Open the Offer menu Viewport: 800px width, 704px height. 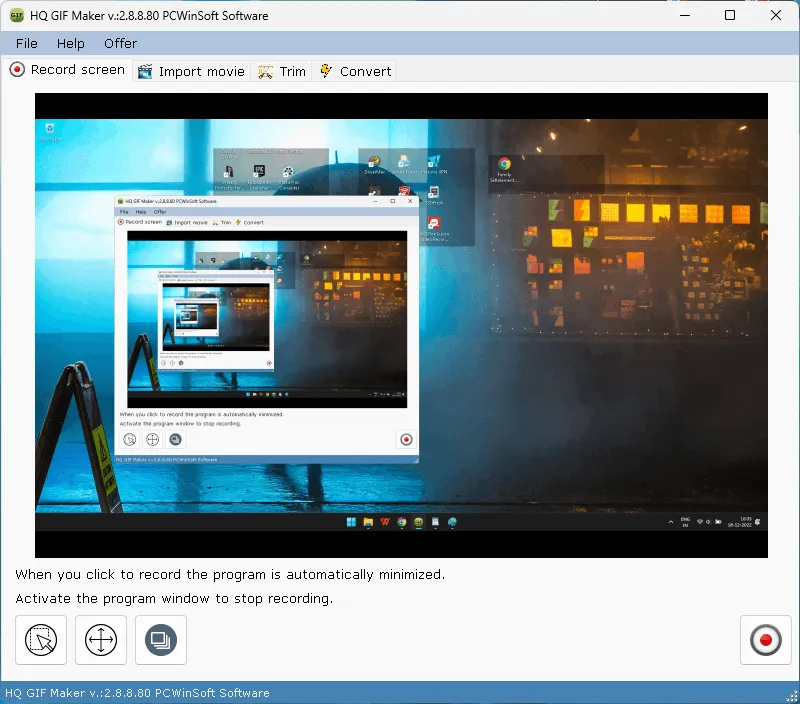point(120,43)
